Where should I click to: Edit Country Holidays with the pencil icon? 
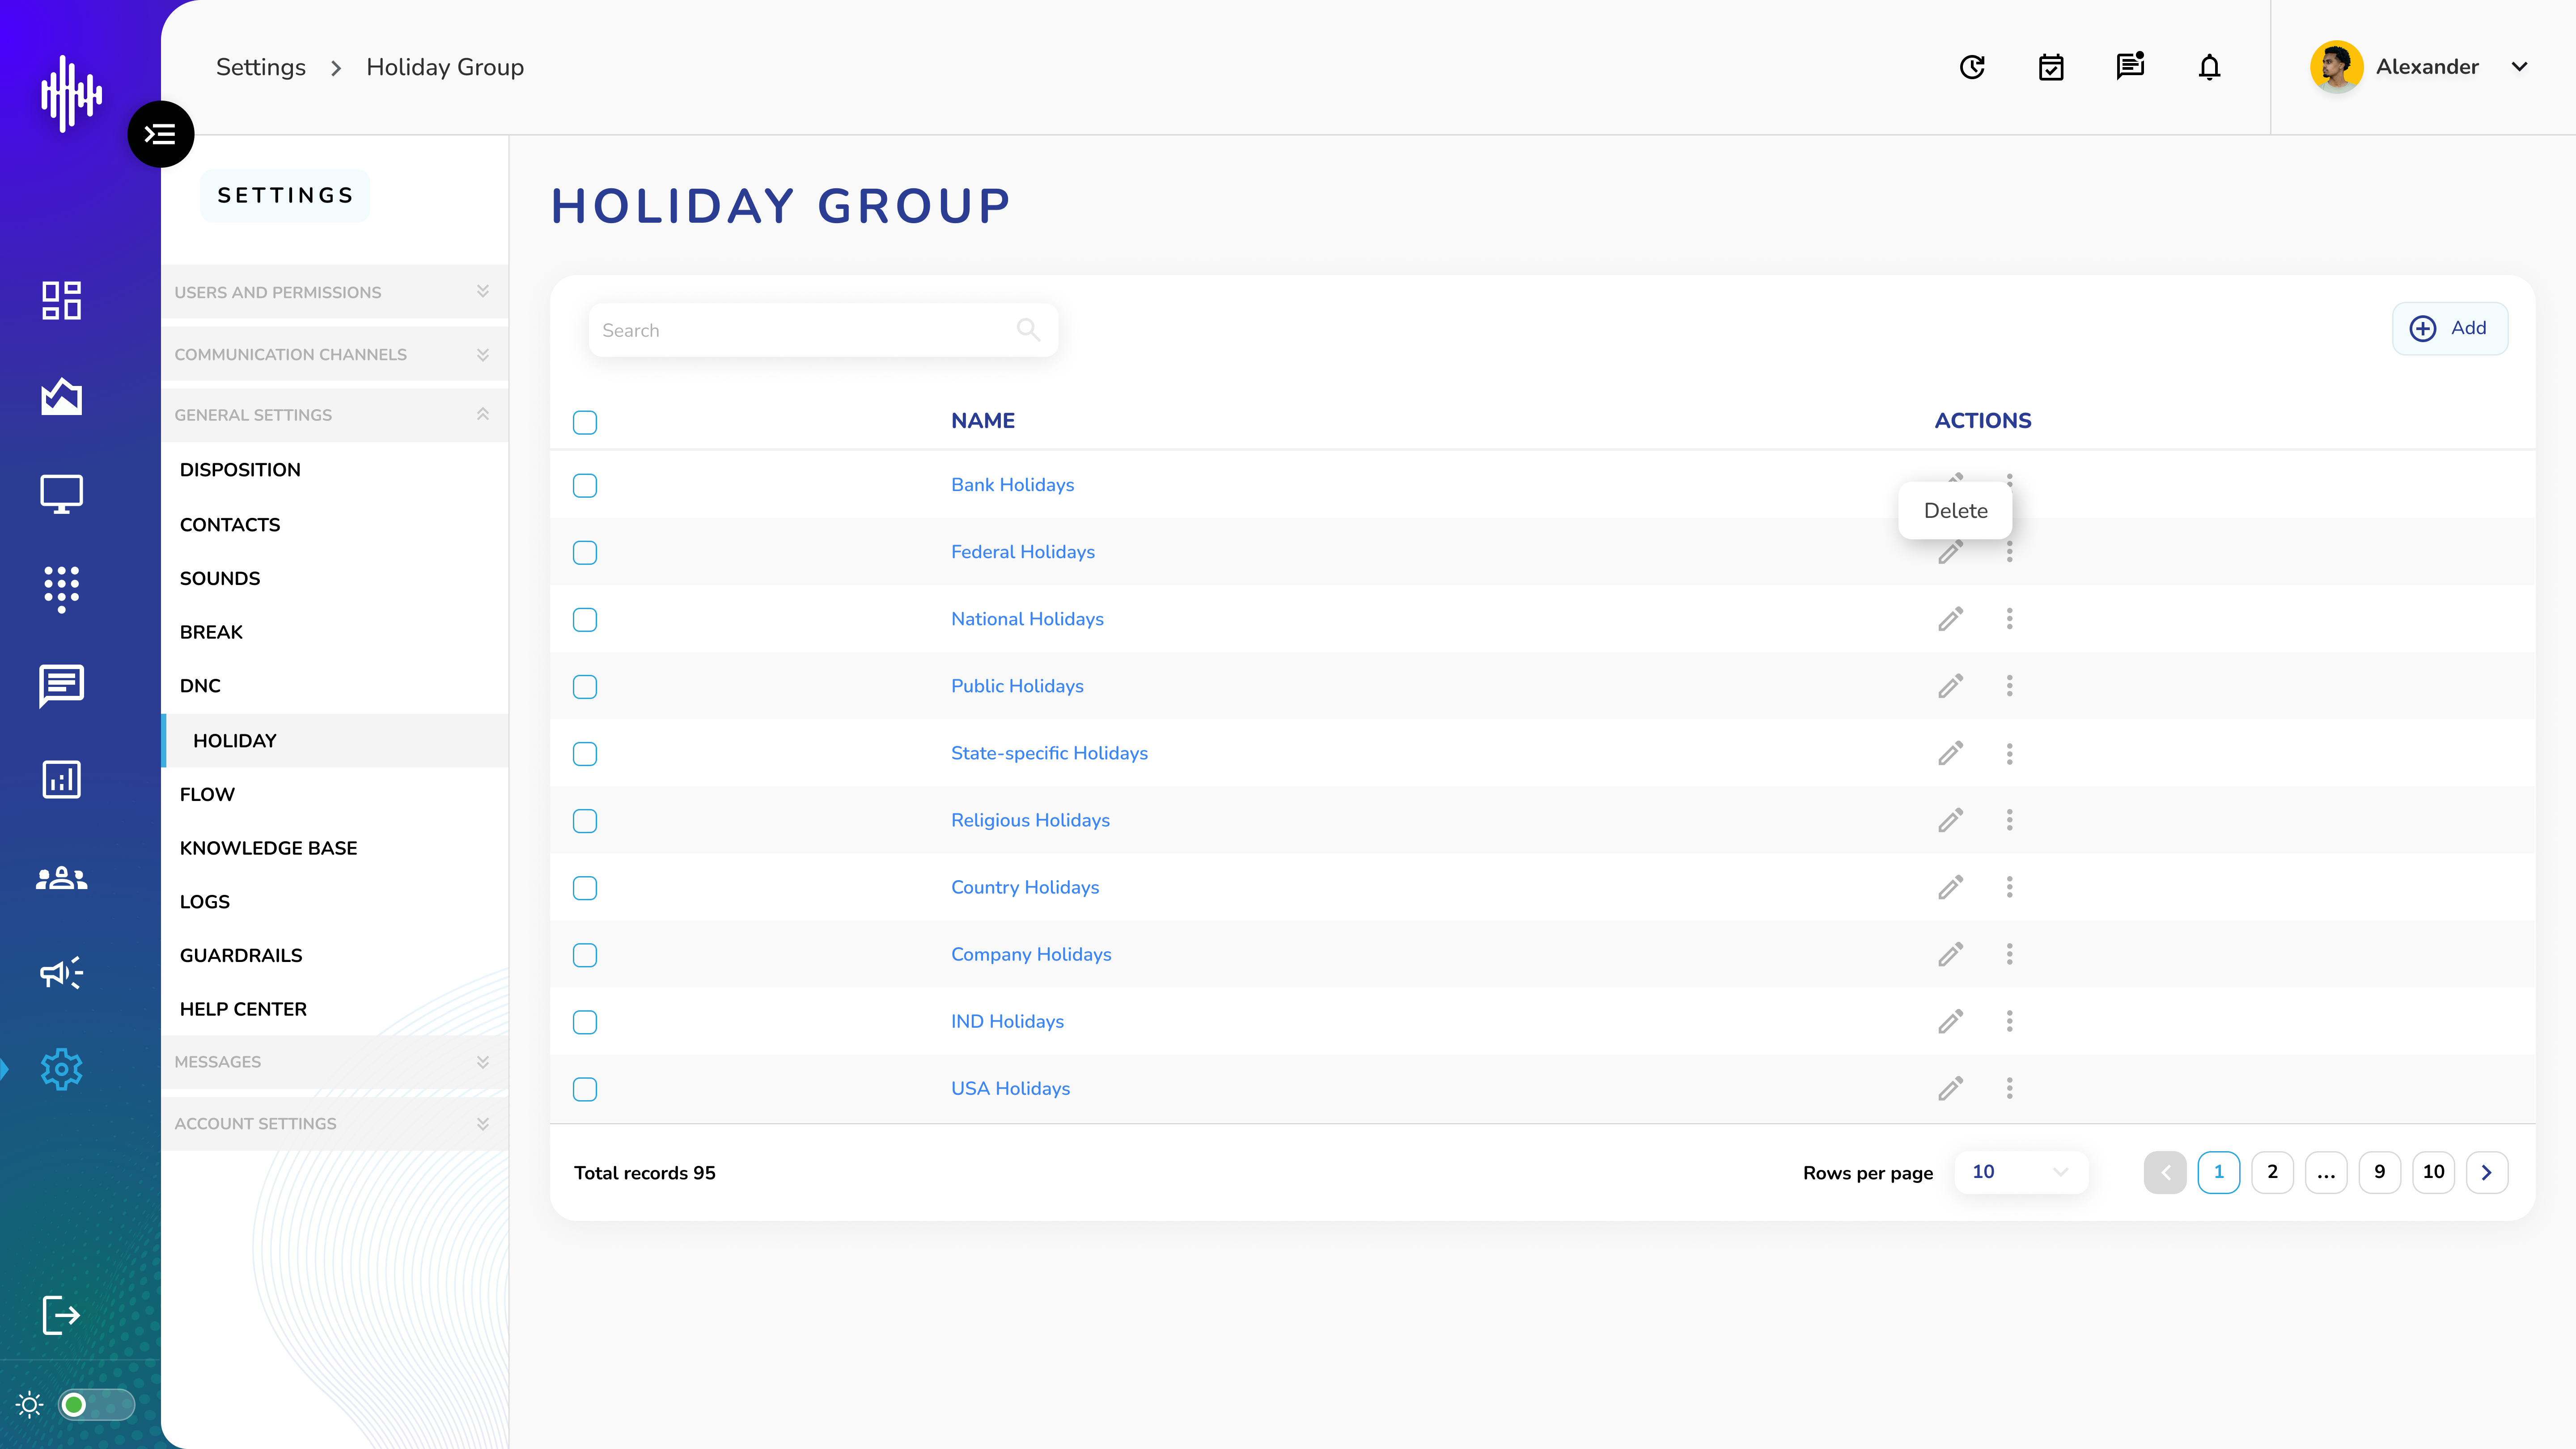[x=1950, y=887]
